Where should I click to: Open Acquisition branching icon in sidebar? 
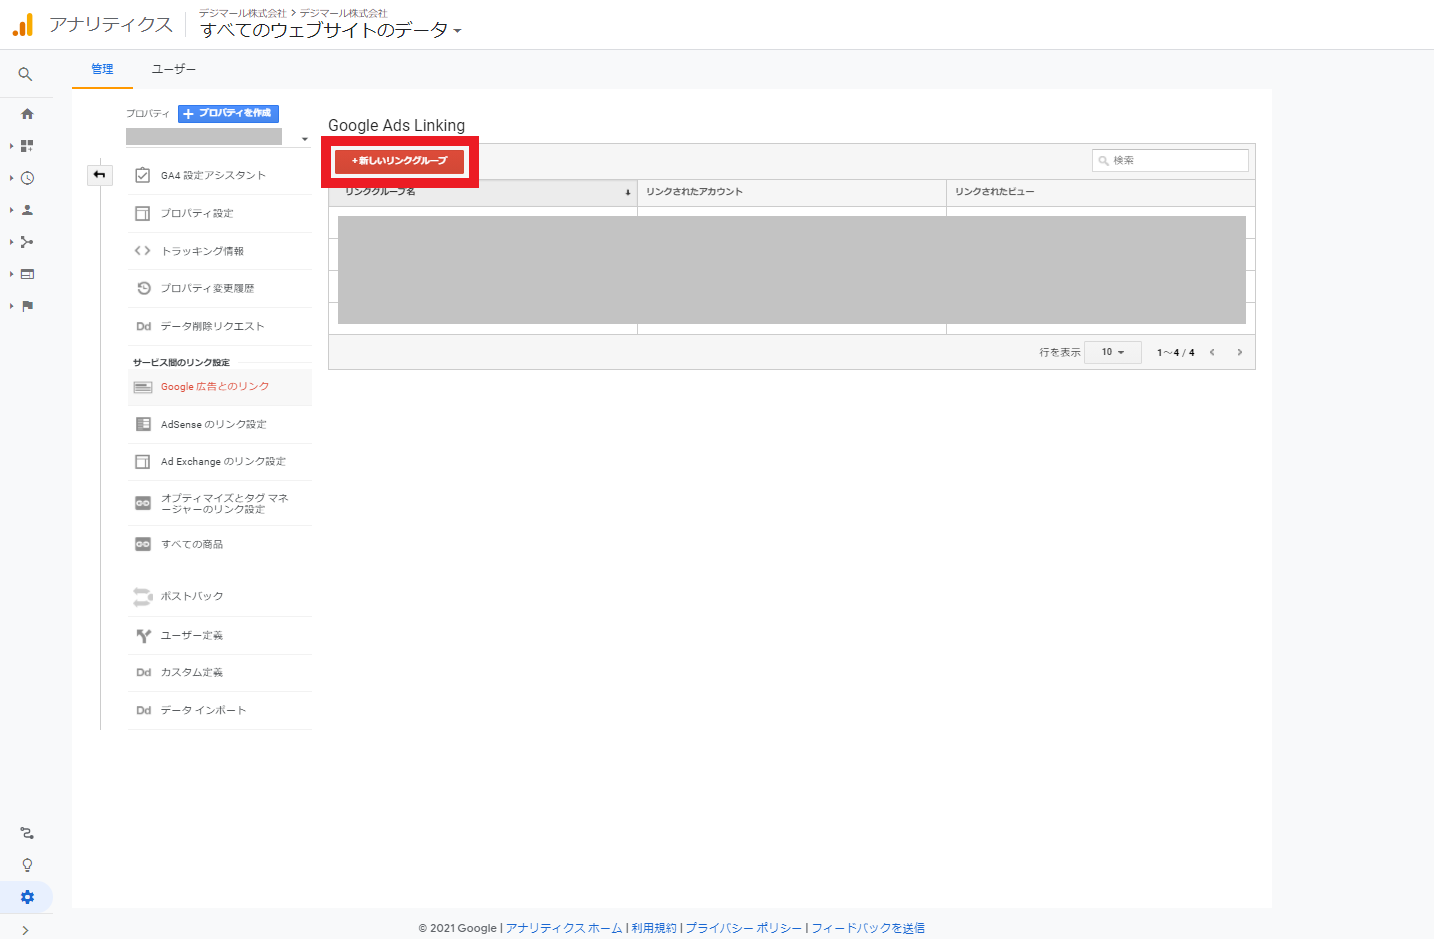(27, 242)
